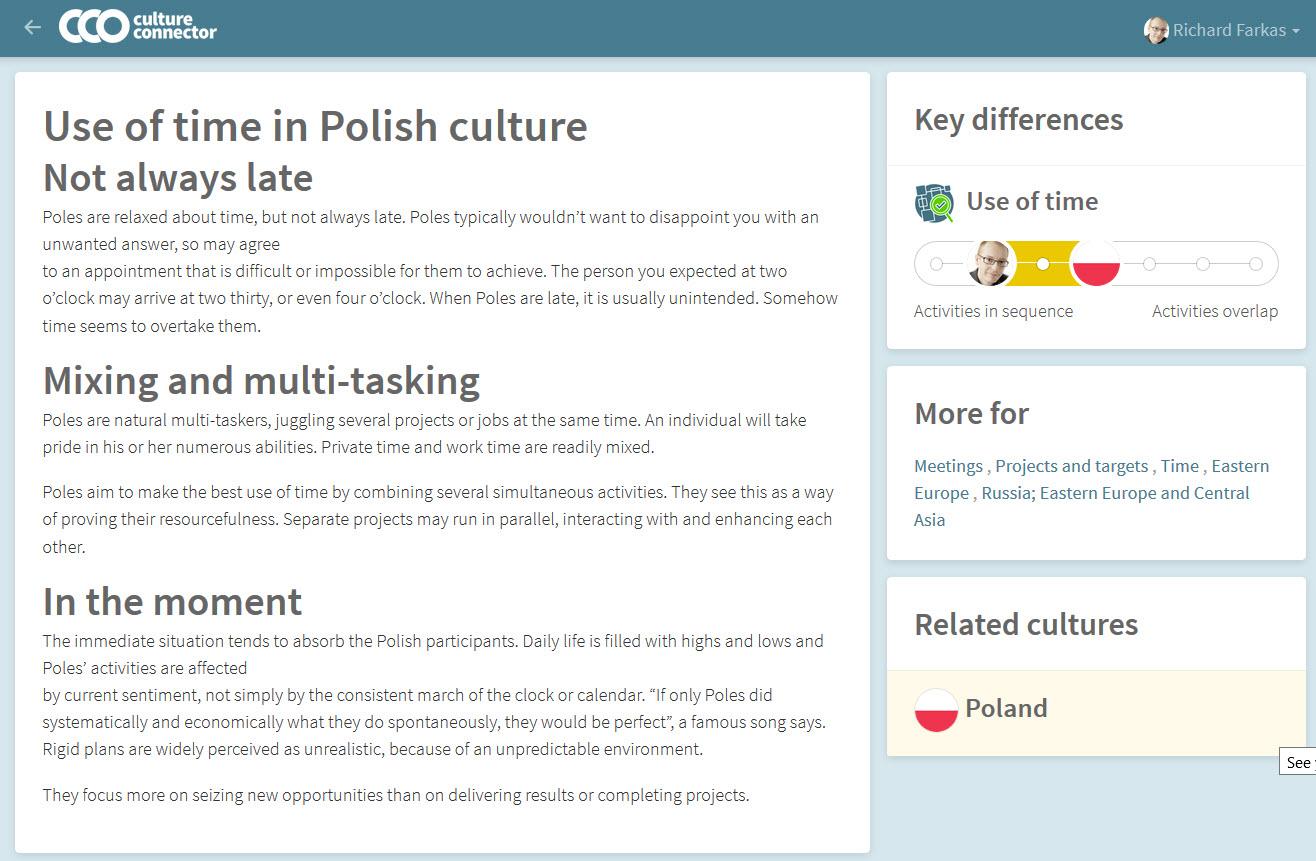The image size is (1316, 861).
Task: Select the first dot on the time scale
Action: 936,264
